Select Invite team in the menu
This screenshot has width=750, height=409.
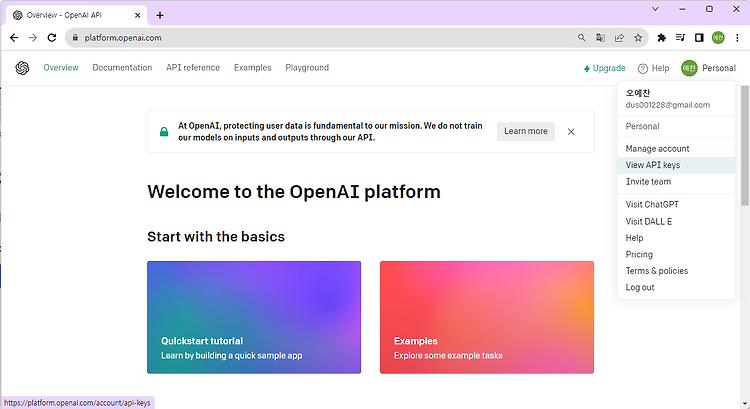[676, 182]
